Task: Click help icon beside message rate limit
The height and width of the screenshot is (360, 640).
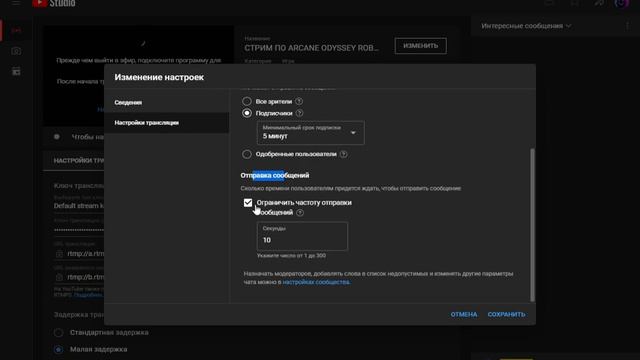Action: coord(300,213)
